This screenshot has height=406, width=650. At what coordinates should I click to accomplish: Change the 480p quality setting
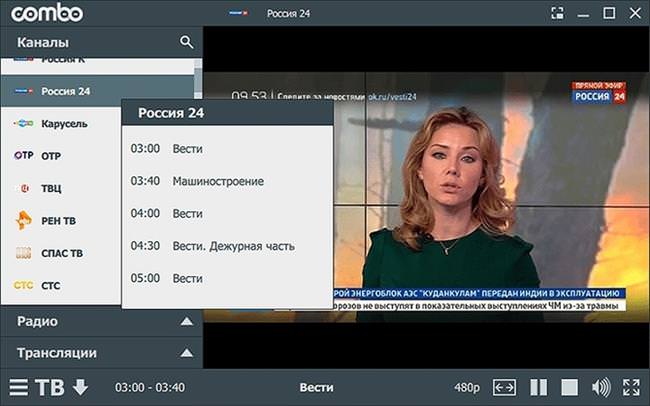[x=467, y=387]
